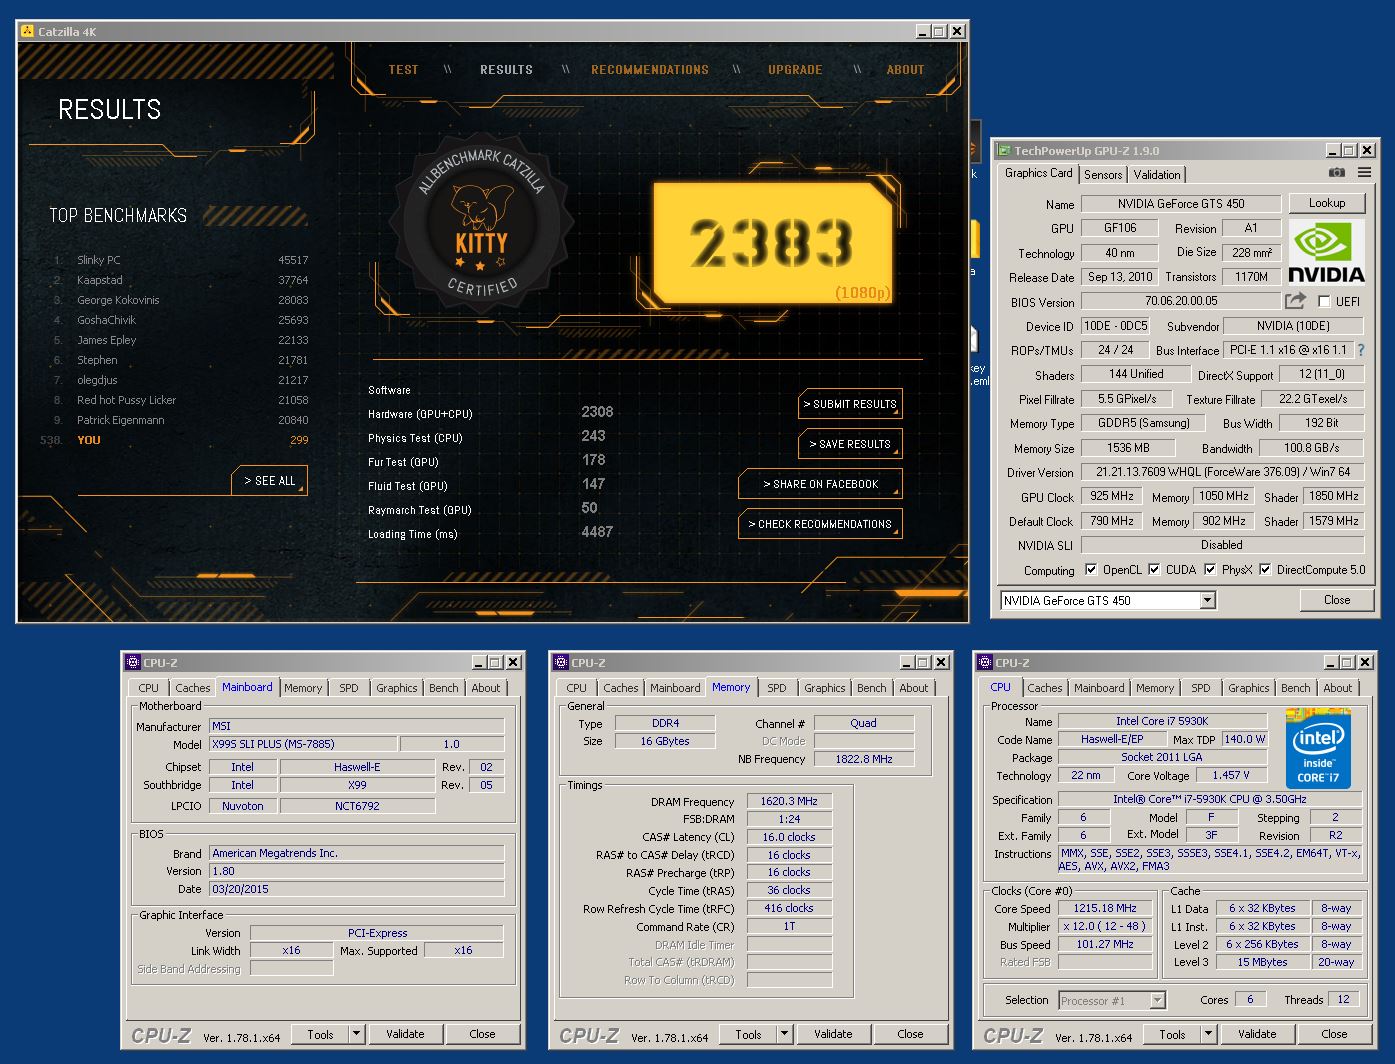Screen dimensions: 1395x1064
Task: Open Graphics tab in the CPU-Z Memory window
Action: click(825, 688)
